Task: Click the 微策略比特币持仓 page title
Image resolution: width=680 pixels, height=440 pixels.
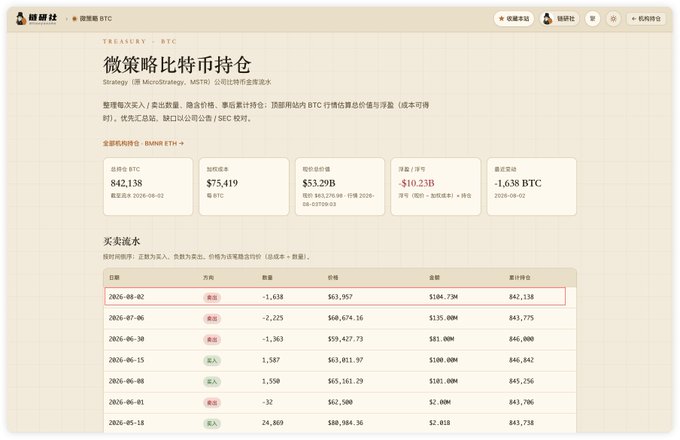Action: tap(177, 65)
